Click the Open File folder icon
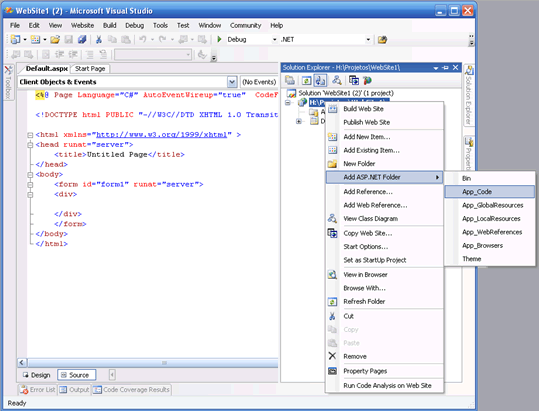The height and width of the screenshot is (411, 539). [x=55, y=40]
